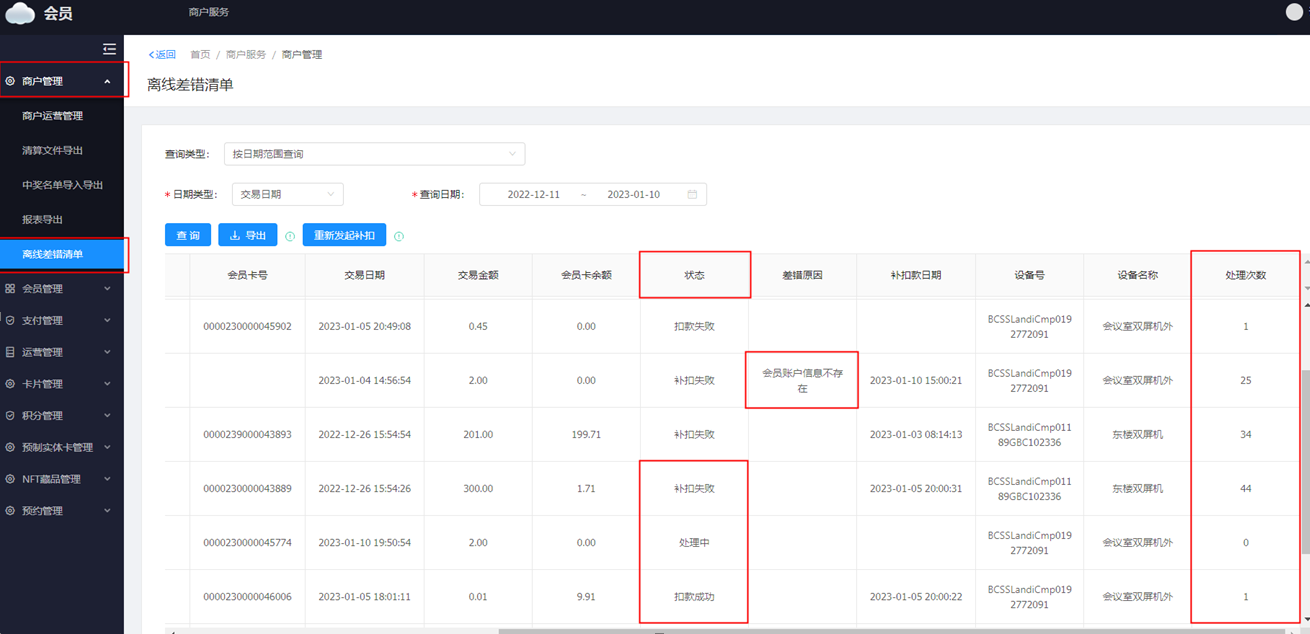Screen dimensions: 1310x634
Task: Click the 状态 column header
Action: pyautogui.click(x=694, y=275)
